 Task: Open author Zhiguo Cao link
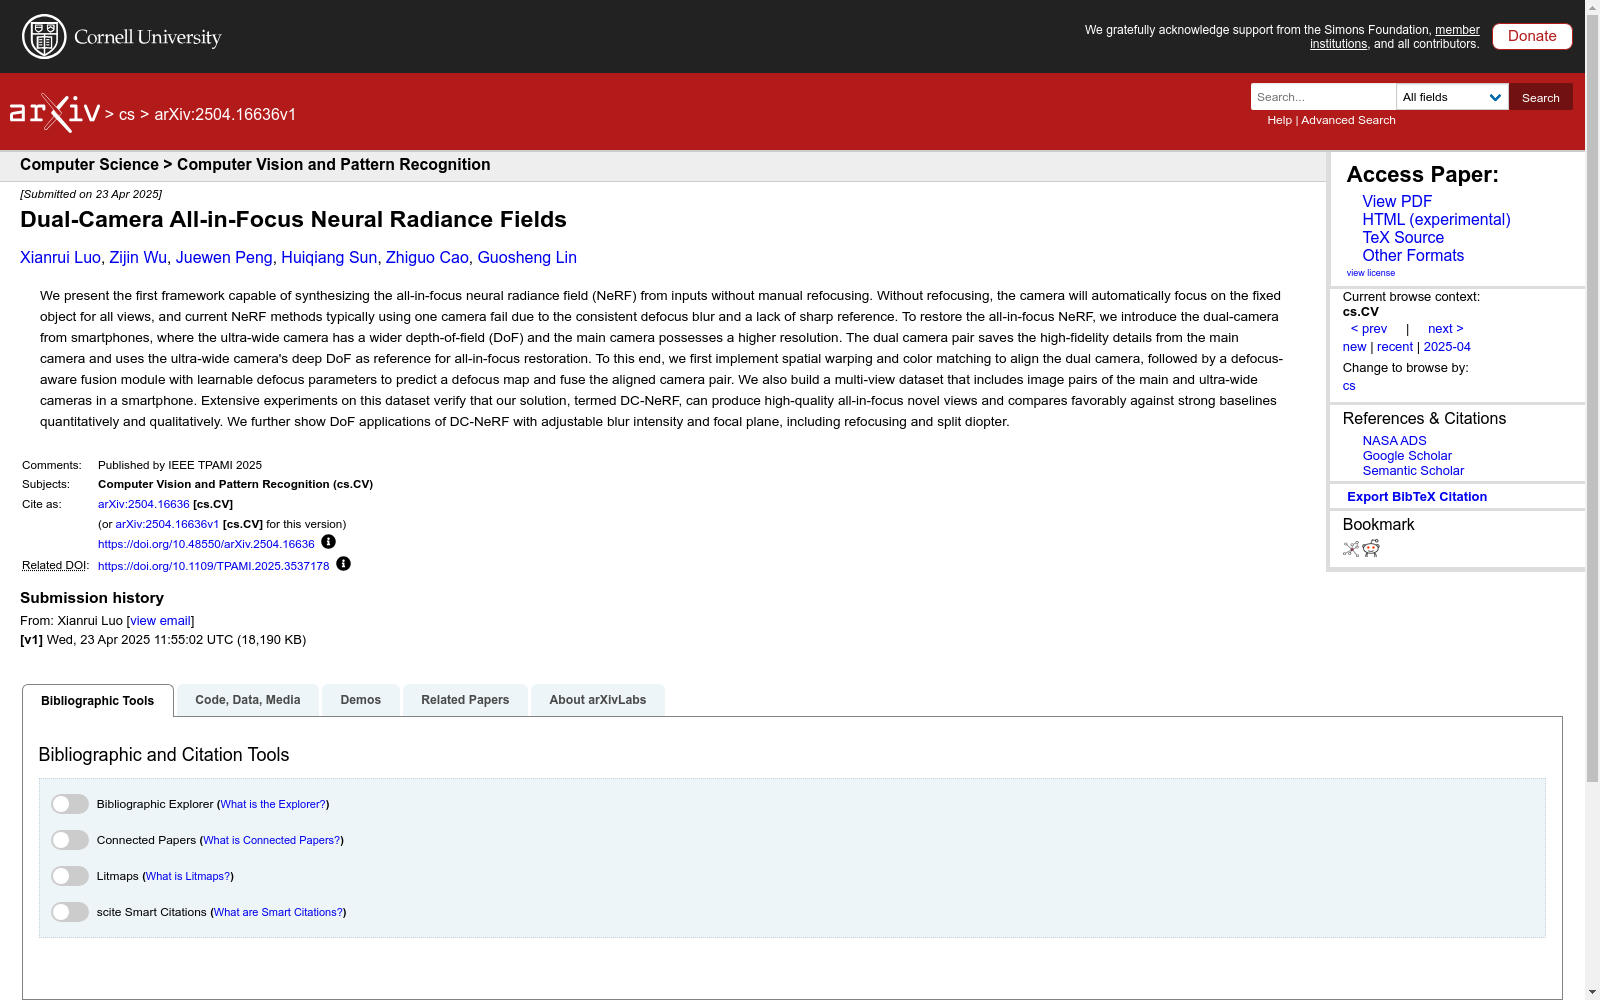point(427,258)
